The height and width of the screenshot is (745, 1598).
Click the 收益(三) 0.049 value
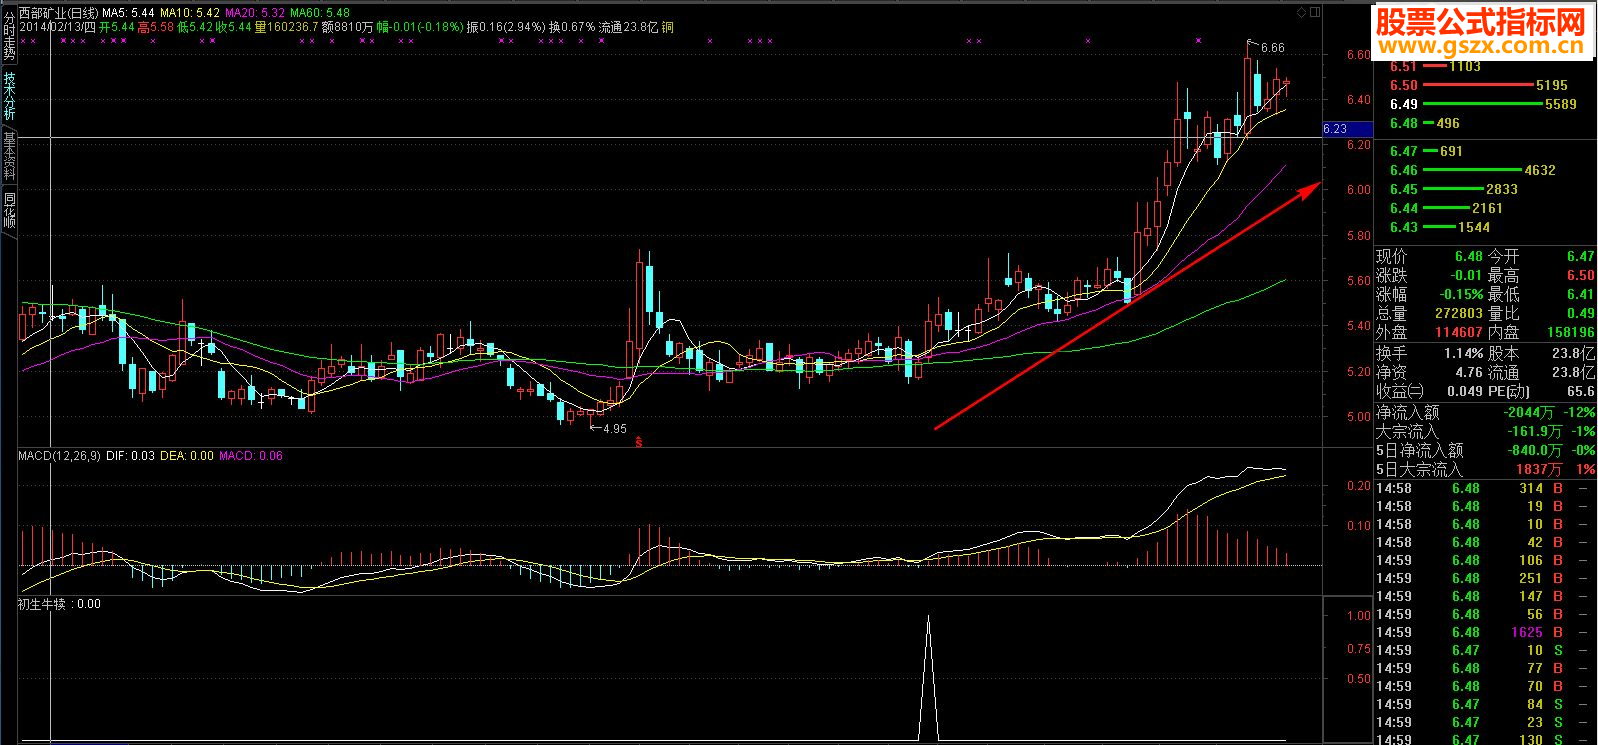(1464, 392)
